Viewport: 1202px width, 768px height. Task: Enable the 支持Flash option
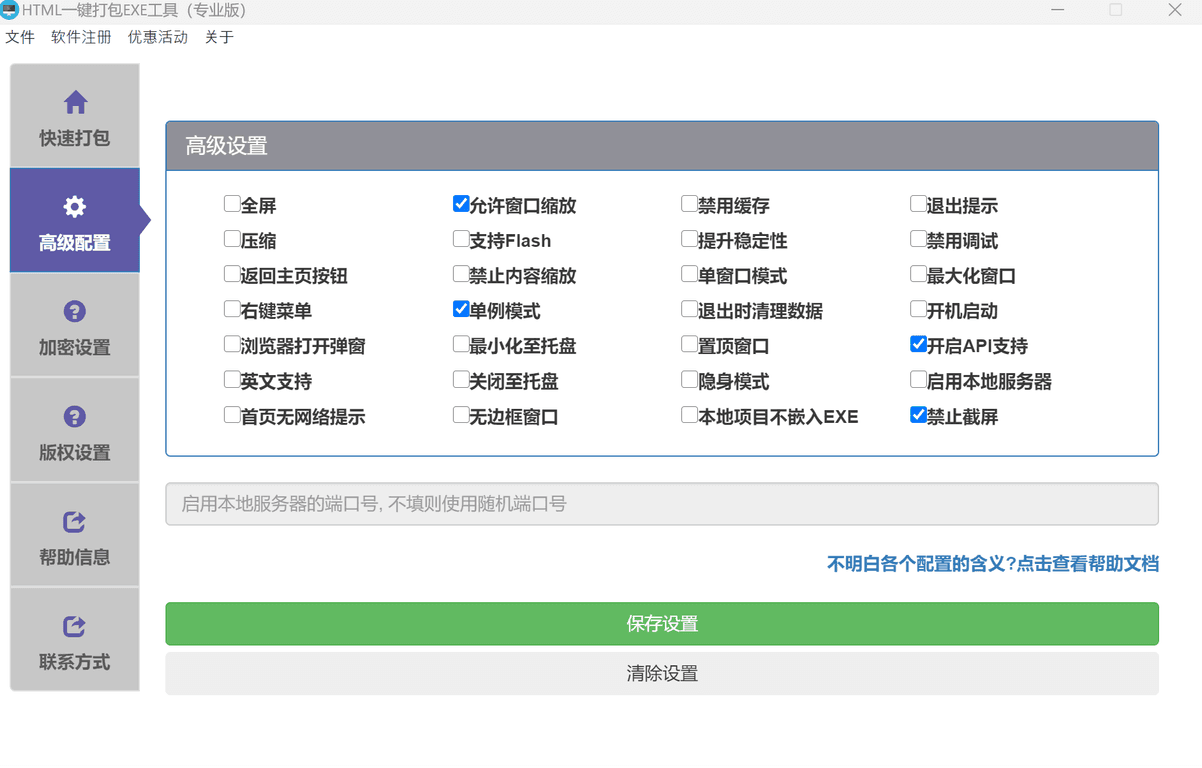pos(460,240)
